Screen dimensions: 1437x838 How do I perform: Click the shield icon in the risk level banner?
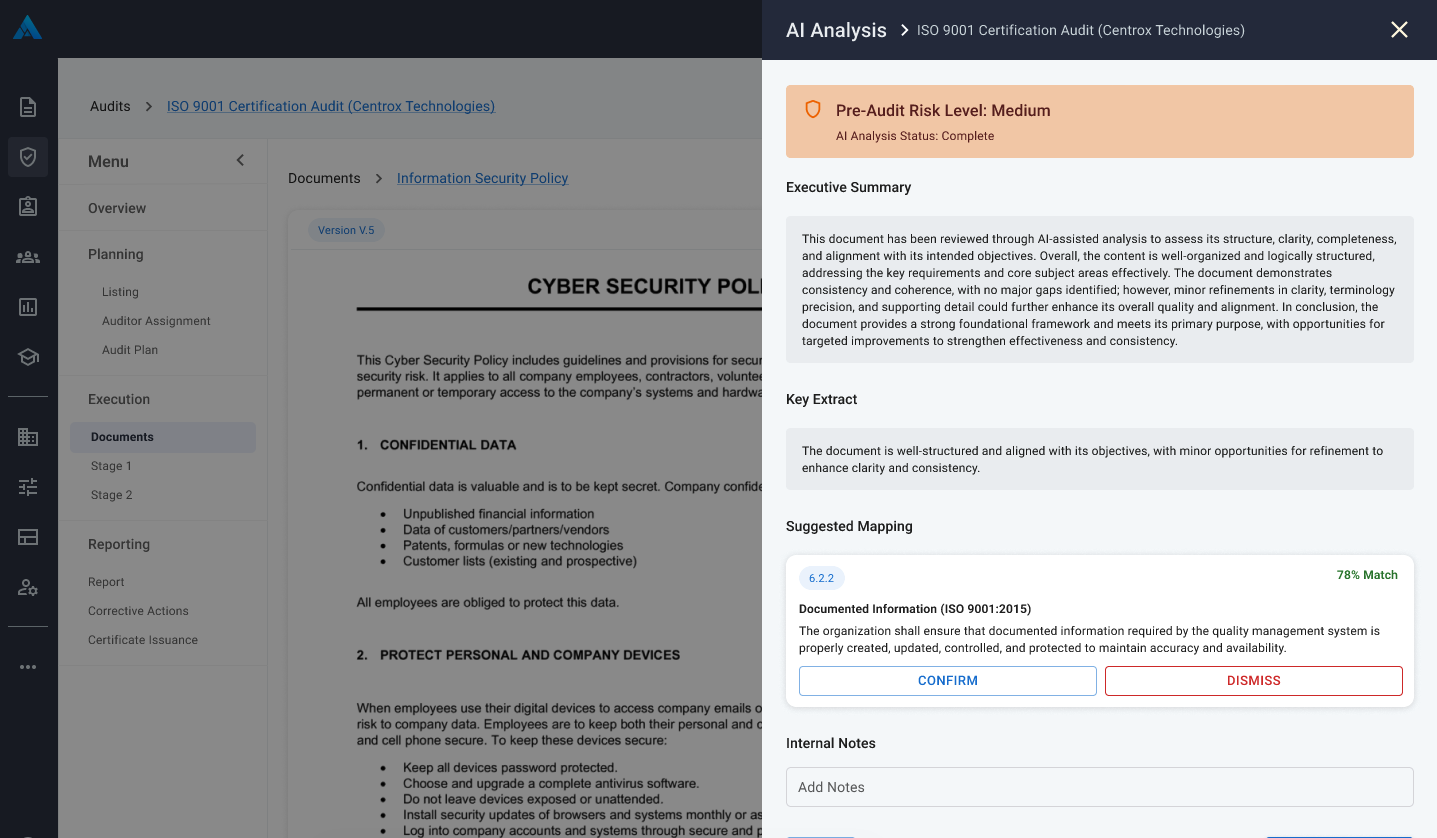(x=813, y=110)
